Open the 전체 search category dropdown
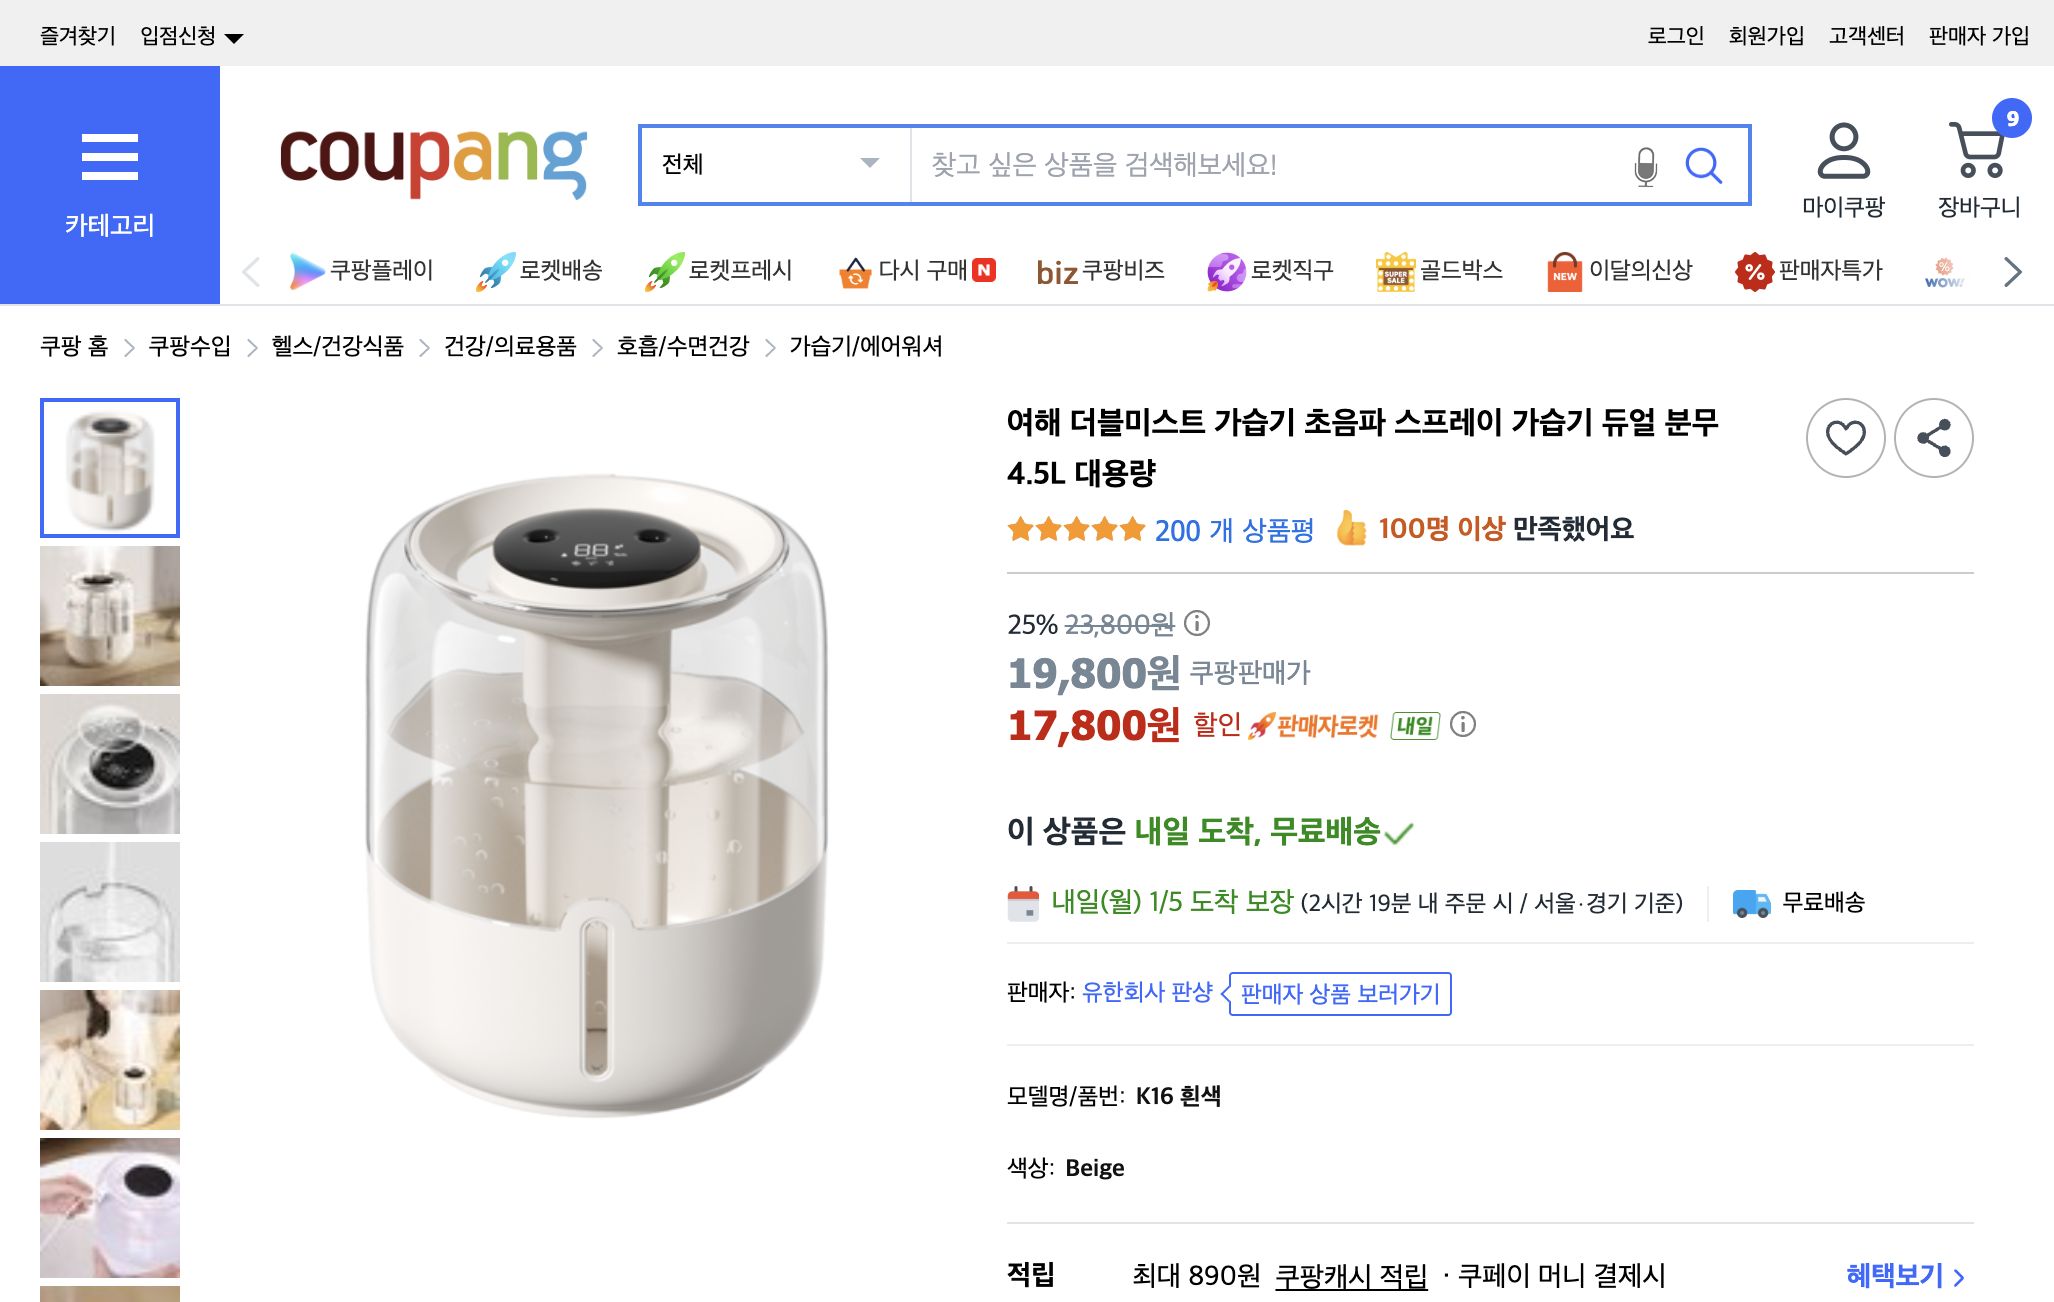The width and height of the screenshot is (2054, 1302). coord(770,166)
